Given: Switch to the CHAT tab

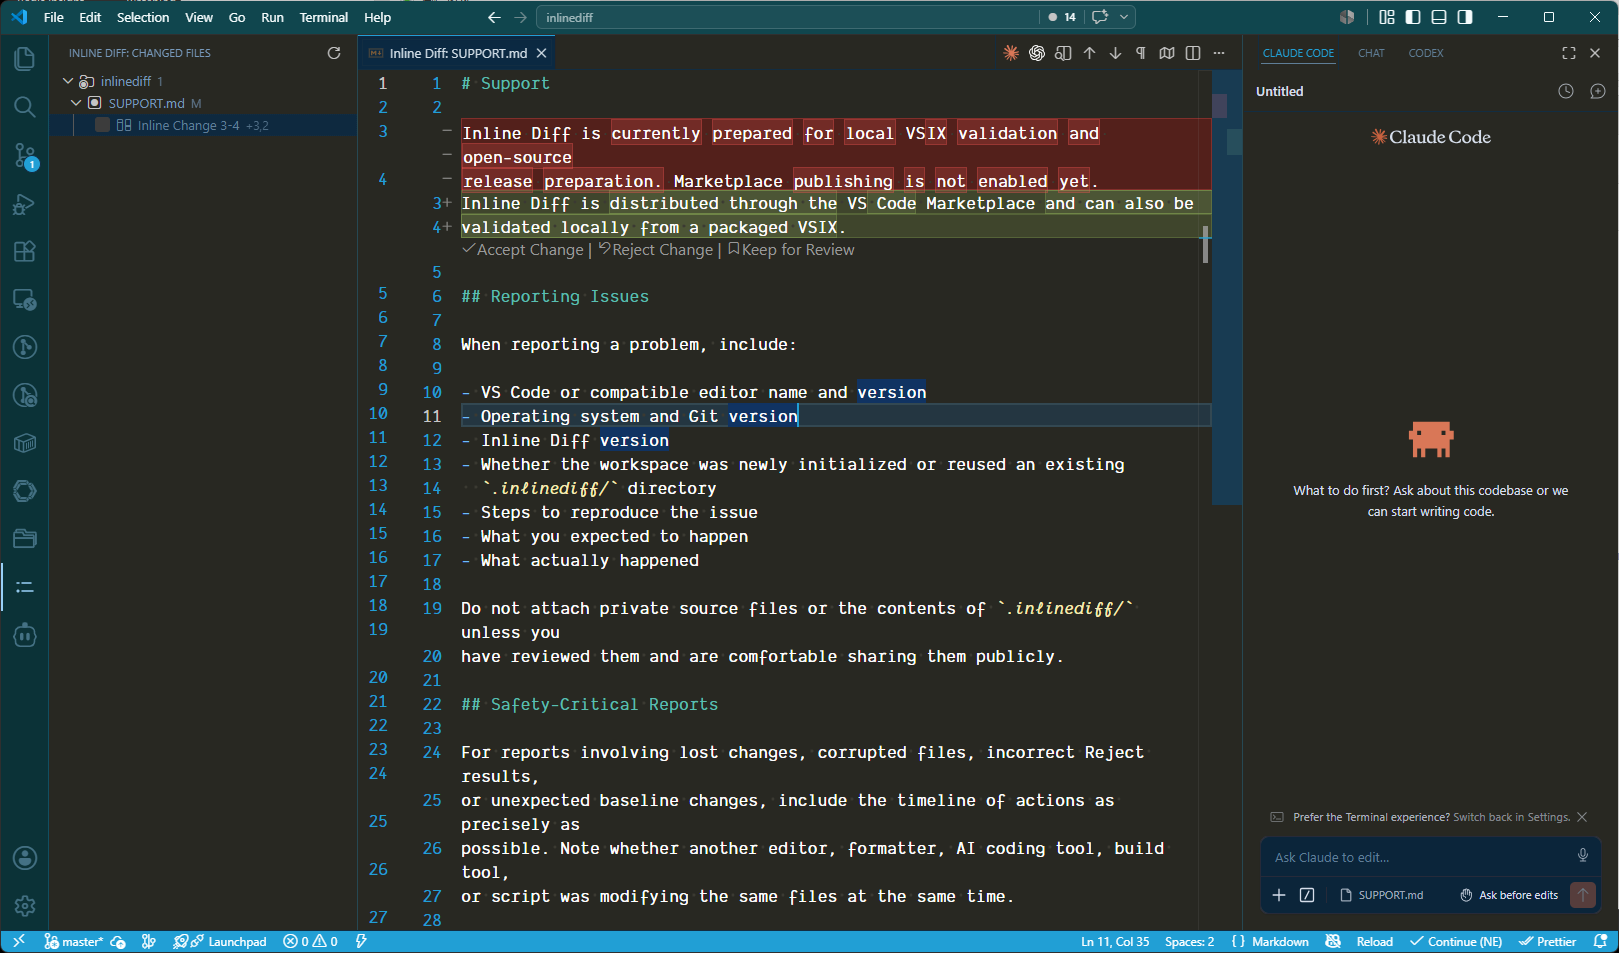Looking at the screenshot, I should 1371,53.
